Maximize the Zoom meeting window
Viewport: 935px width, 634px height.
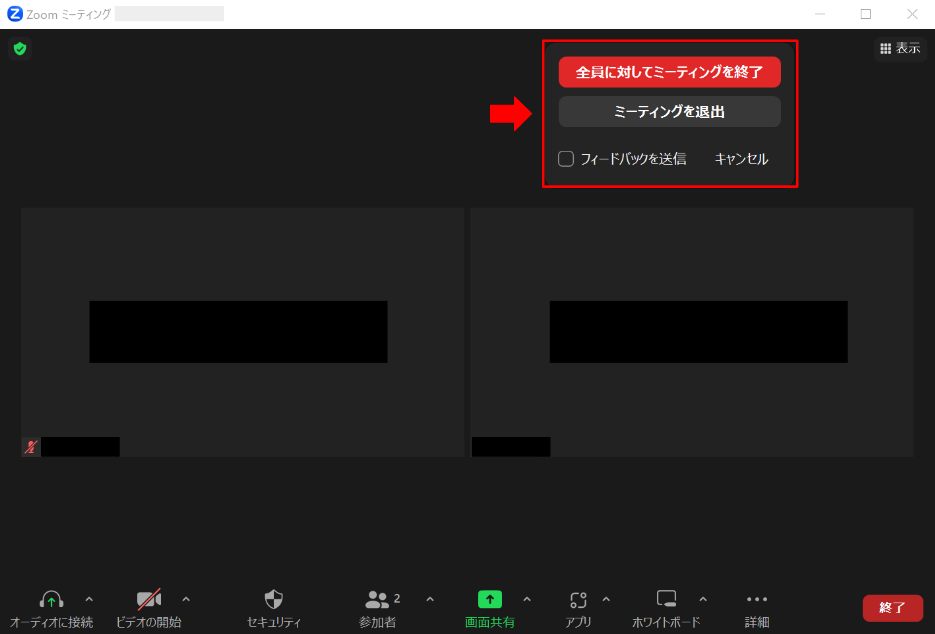(x=866, y=14)
